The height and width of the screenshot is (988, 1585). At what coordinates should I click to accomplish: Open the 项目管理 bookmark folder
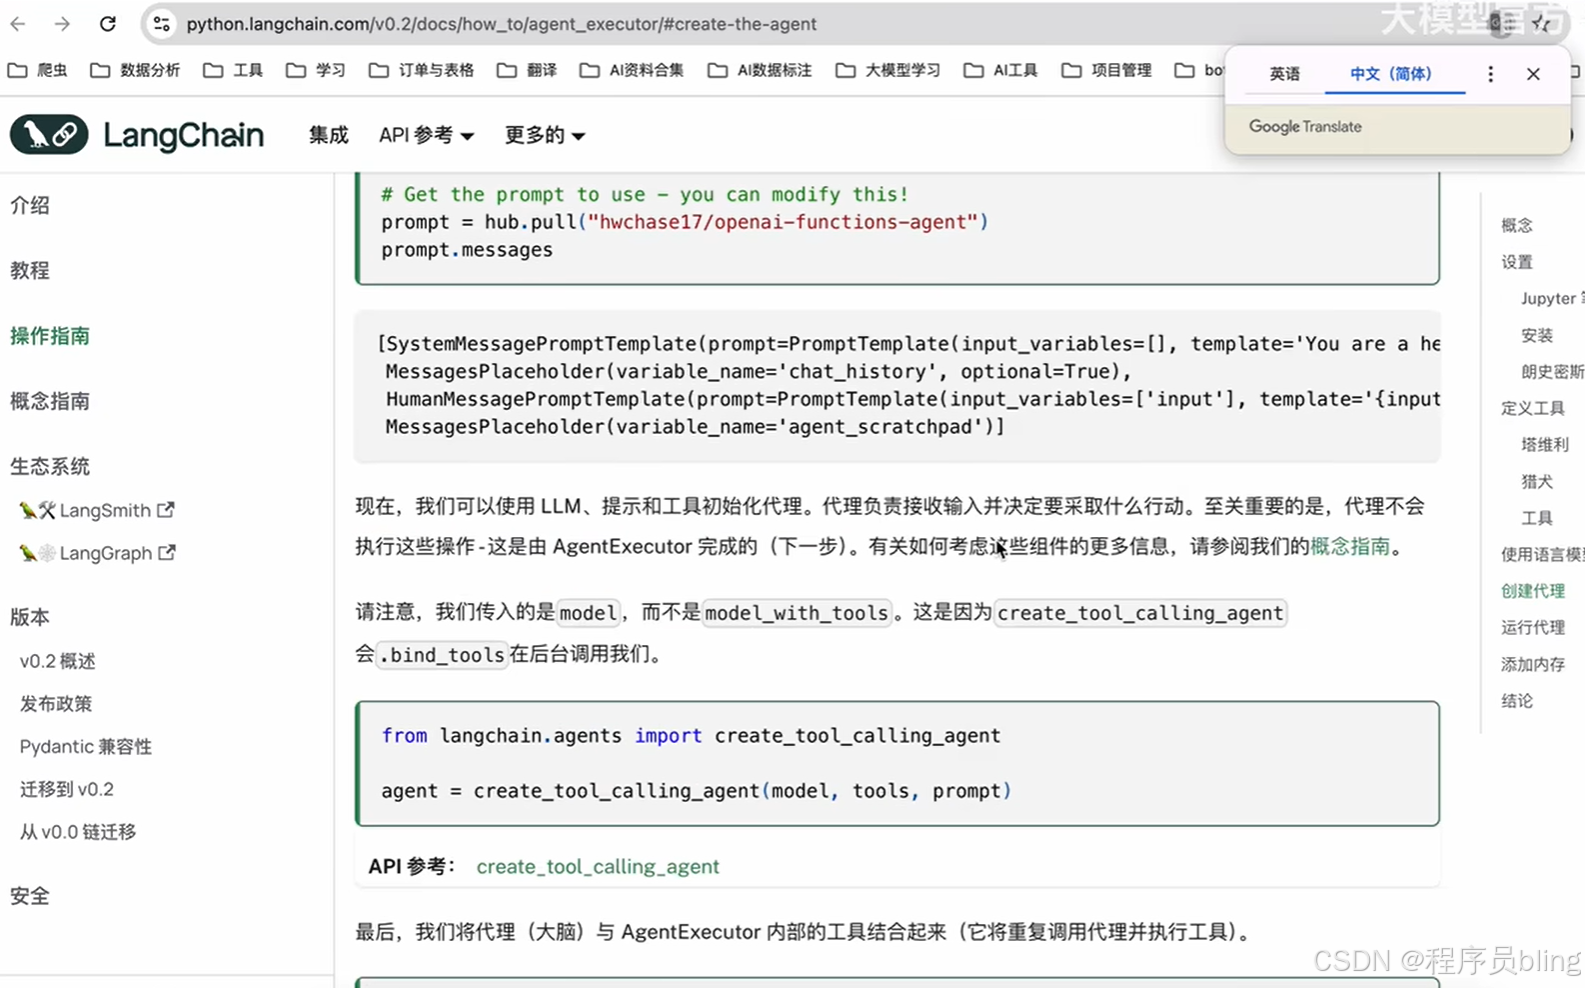coord(1107,70)
